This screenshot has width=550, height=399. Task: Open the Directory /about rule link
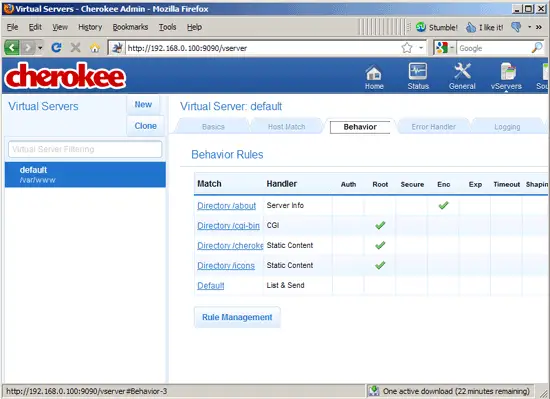[x=227, y=206]
